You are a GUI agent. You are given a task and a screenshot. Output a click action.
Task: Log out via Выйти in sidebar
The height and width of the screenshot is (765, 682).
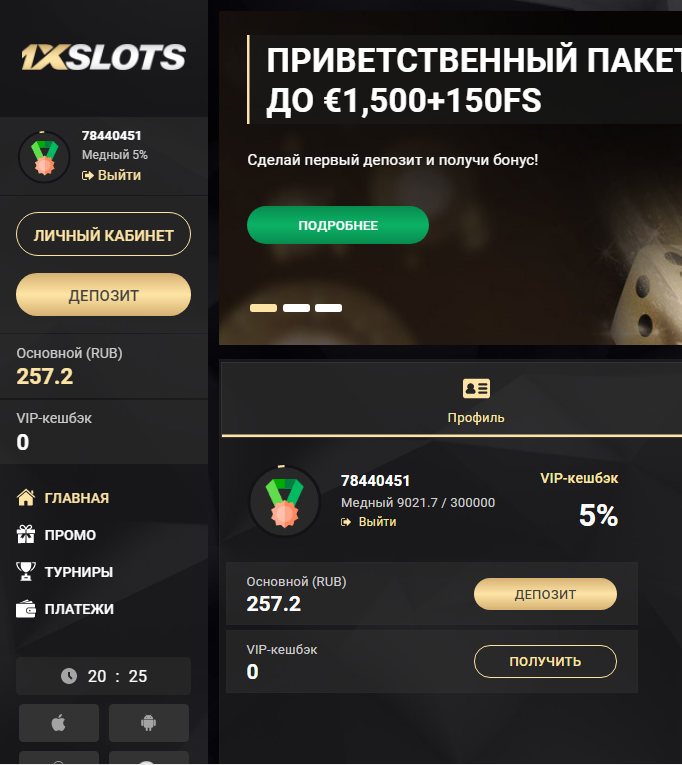click(112, 175)
